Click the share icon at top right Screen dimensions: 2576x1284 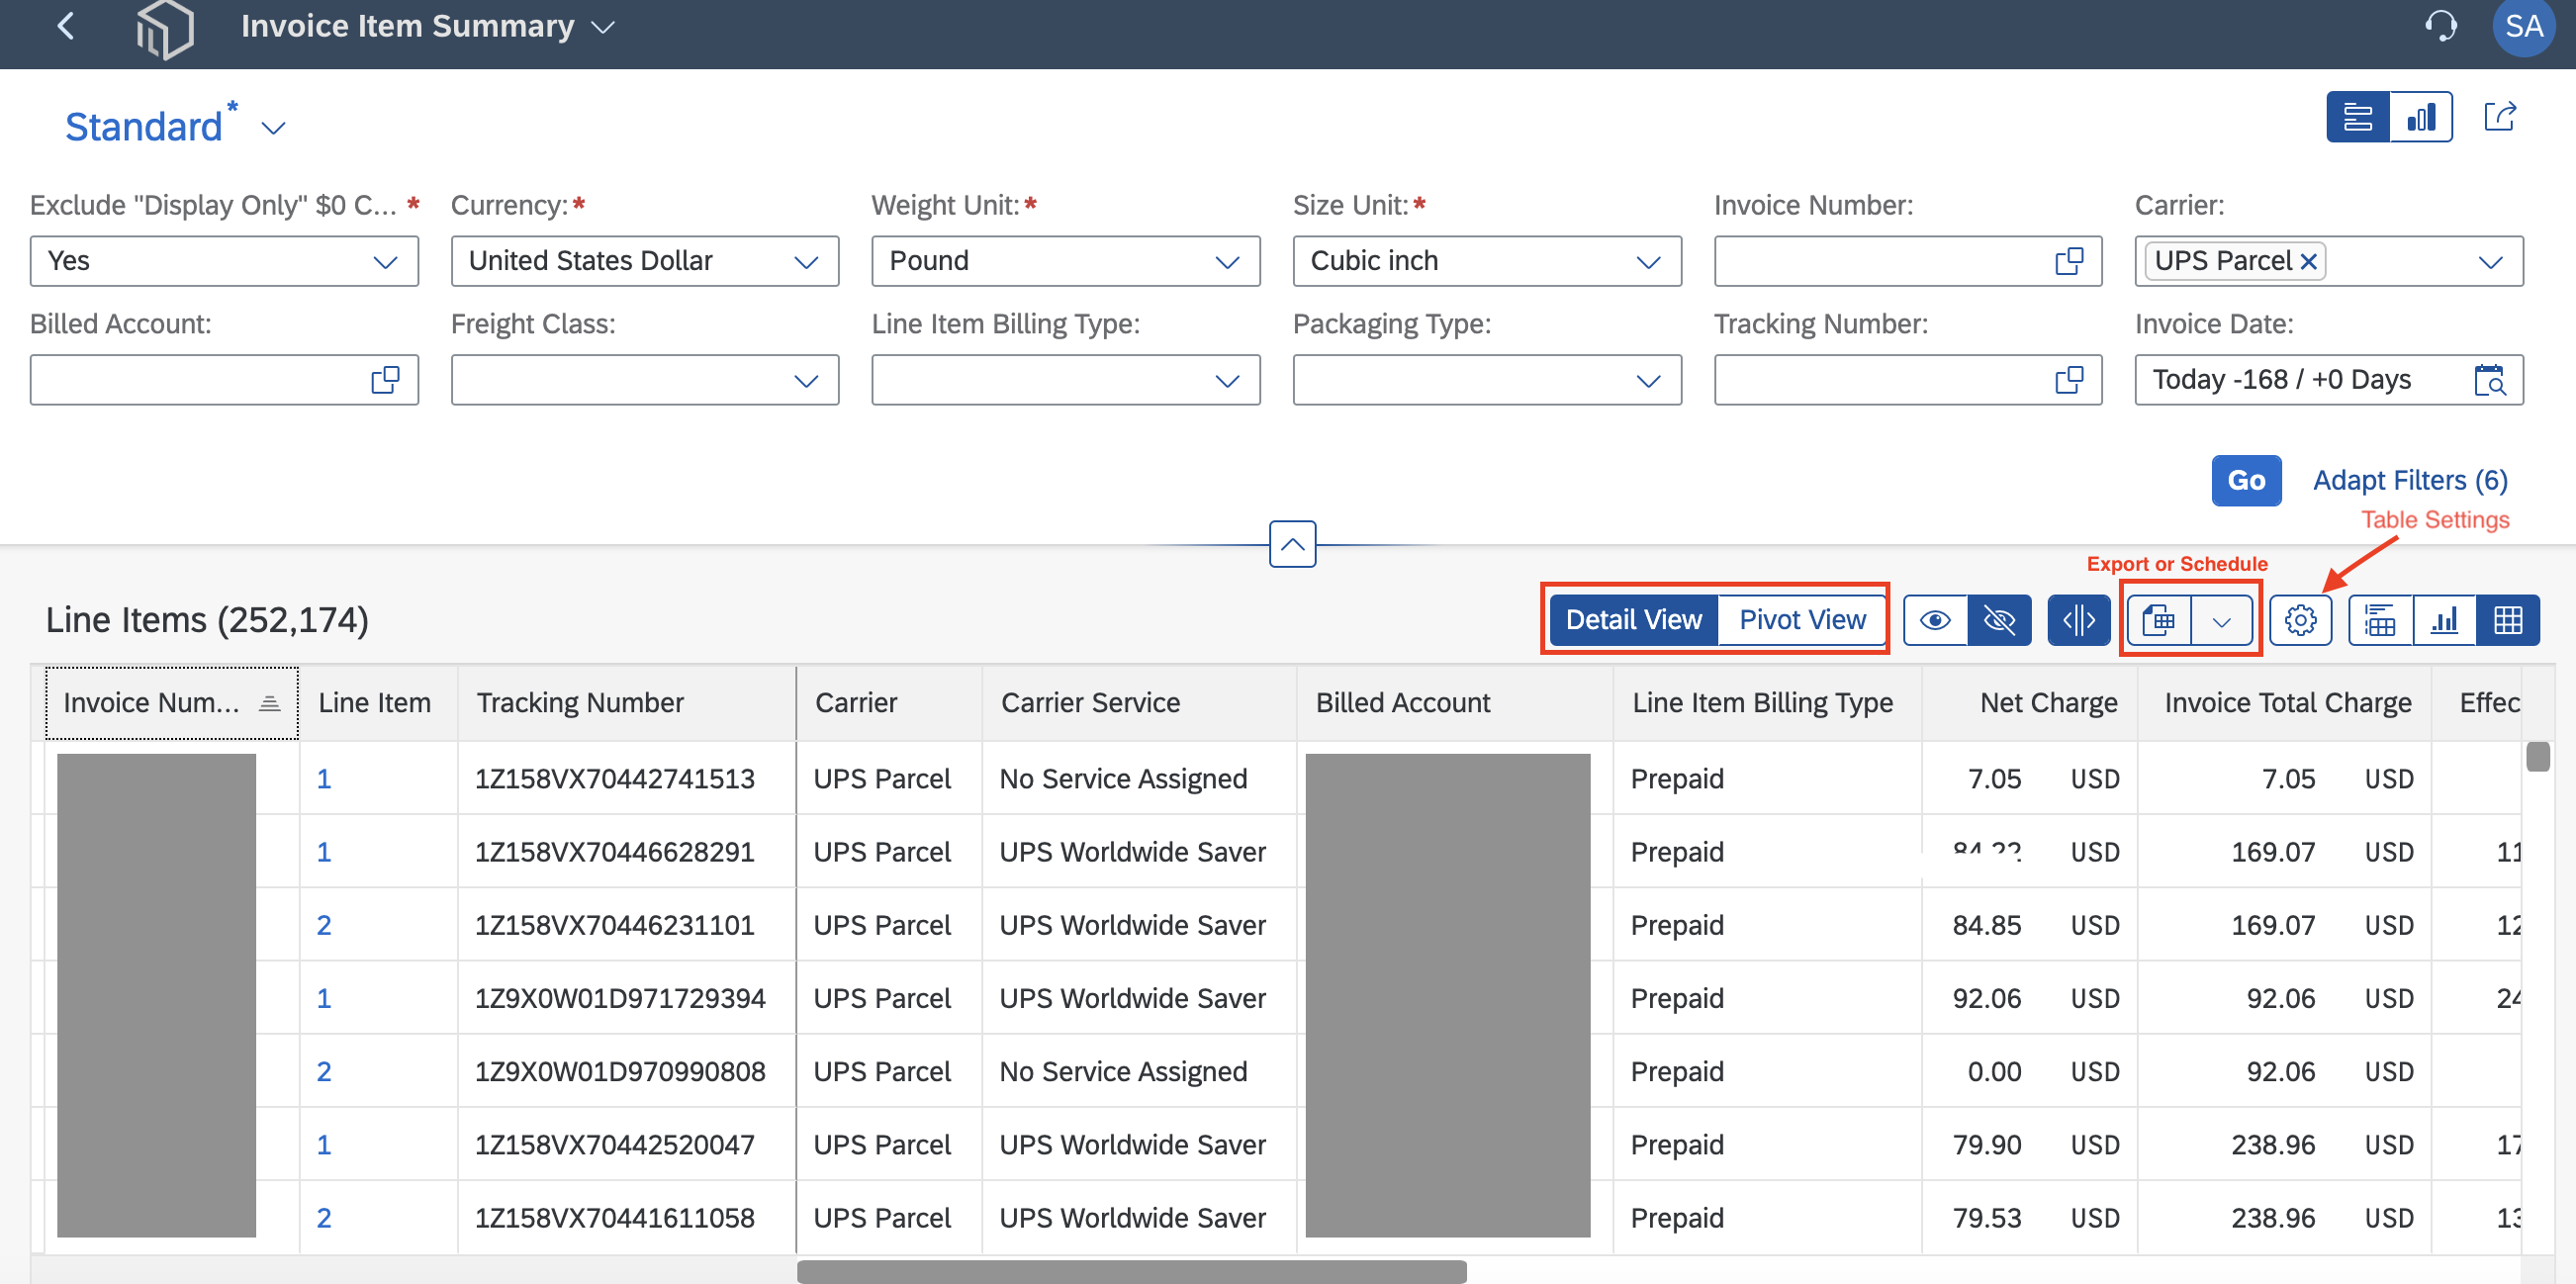[x=2500, y=117]
